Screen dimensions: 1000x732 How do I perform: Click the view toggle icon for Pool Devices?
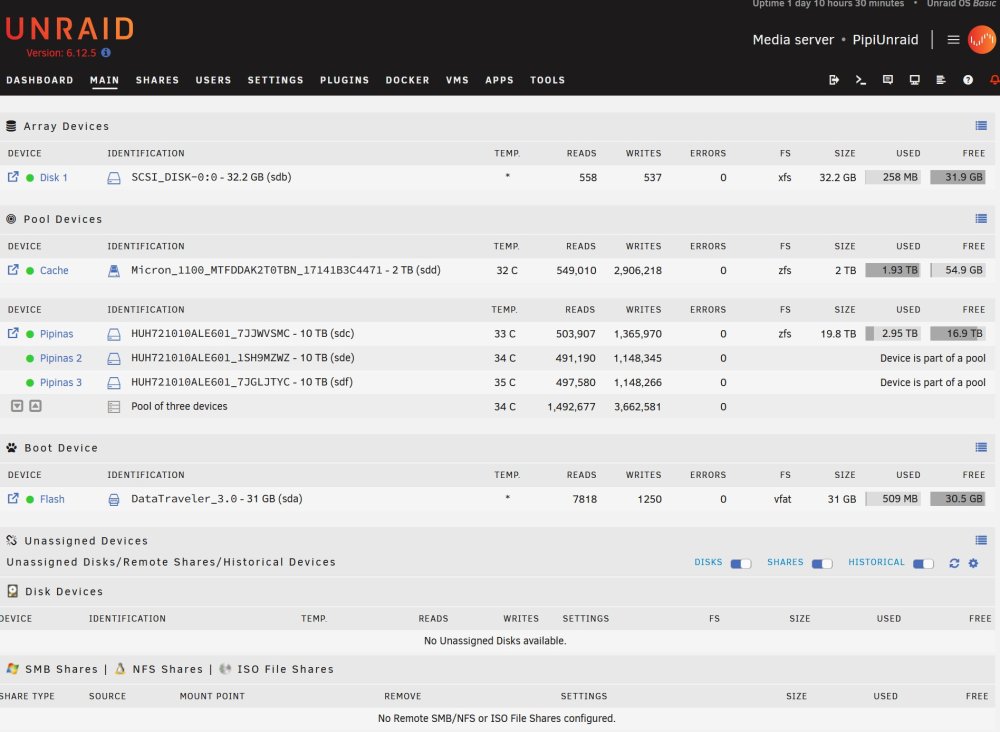pyautogui.click(x=981, y=219)
